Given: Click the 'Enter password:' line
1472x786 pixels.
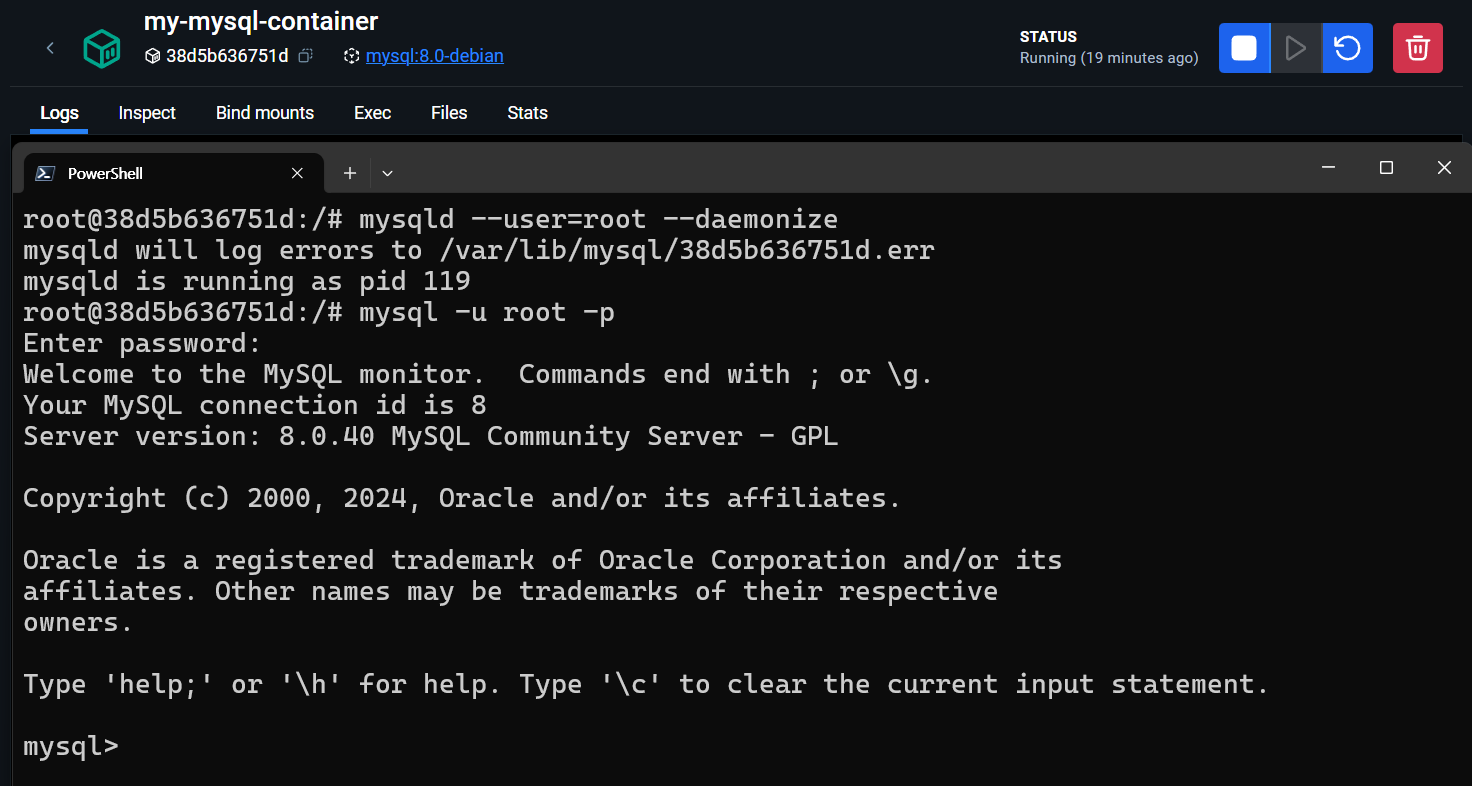Looking at the screenshot, I should click(x=142, y=343).
